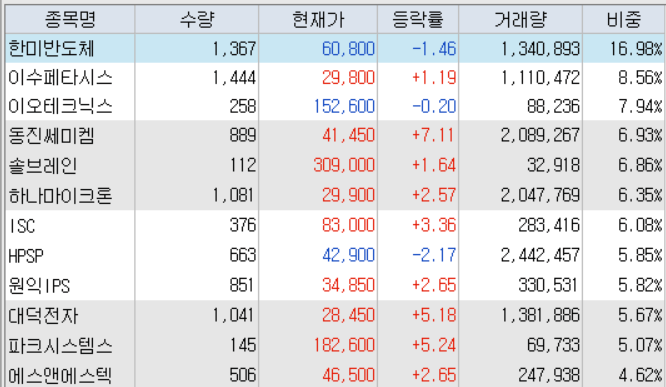Click current price 83,000
Viewport: 666px width, 387px height.
pyautogui.click(x=348, y=225)
